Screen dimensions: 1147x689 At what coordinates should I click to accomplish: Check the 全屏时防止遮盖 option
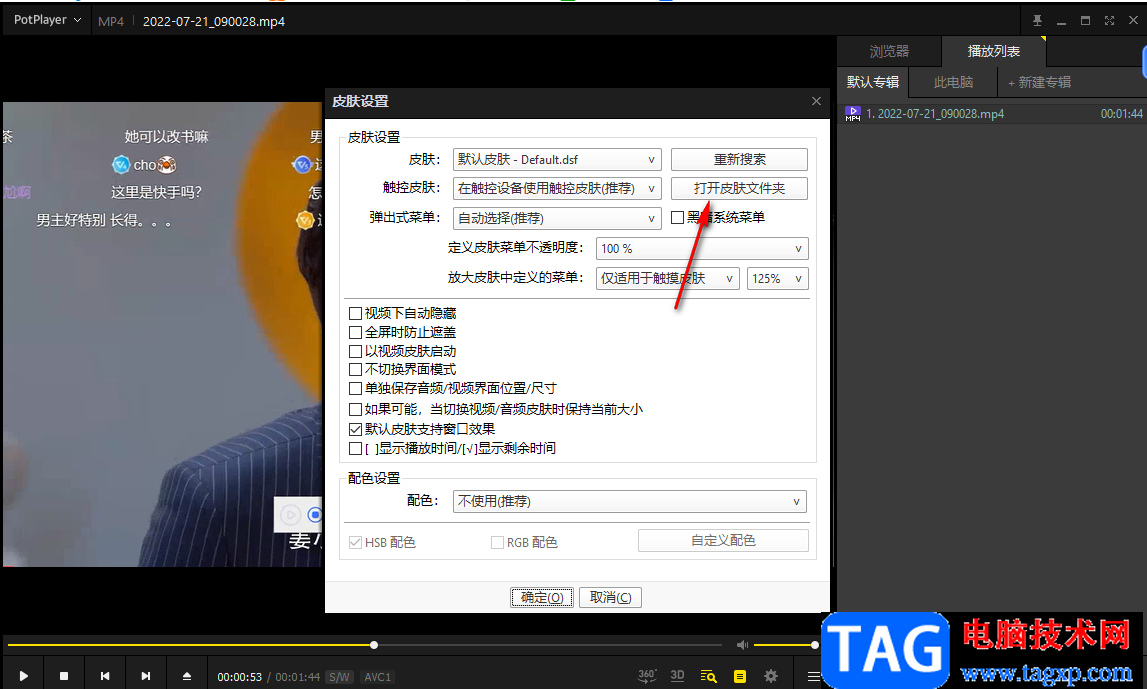coord(356,332)
